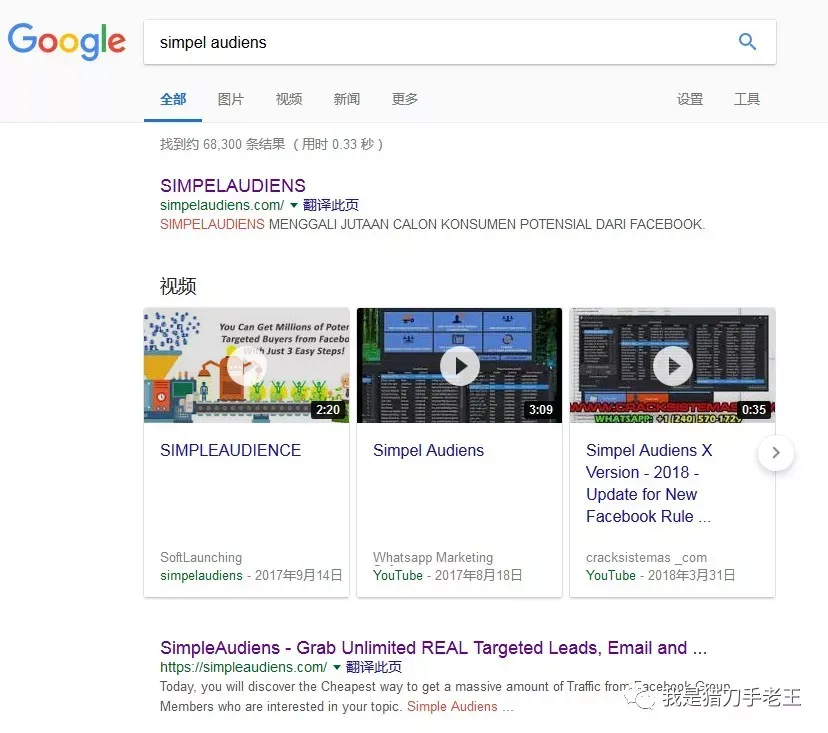The image size is (828, 733).
Task: Click 翻译此页 for simpelaudiens.com result
Action: point(331,205)
